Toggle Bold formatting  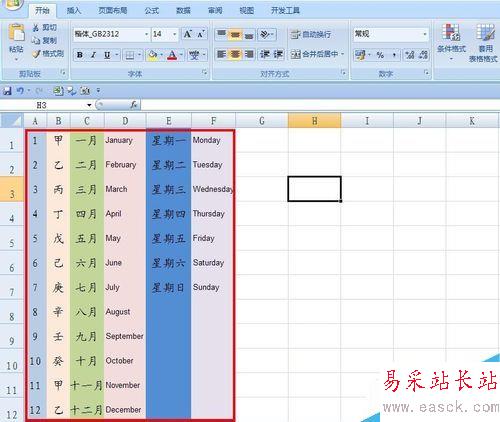point(80,55)
